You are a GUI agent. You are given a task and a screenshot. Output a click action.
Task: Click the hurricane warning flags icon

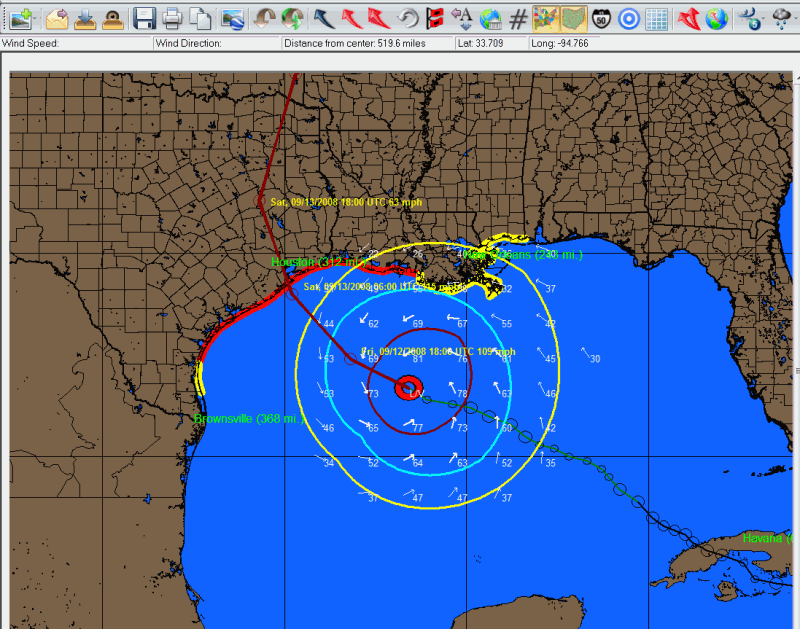435,18
